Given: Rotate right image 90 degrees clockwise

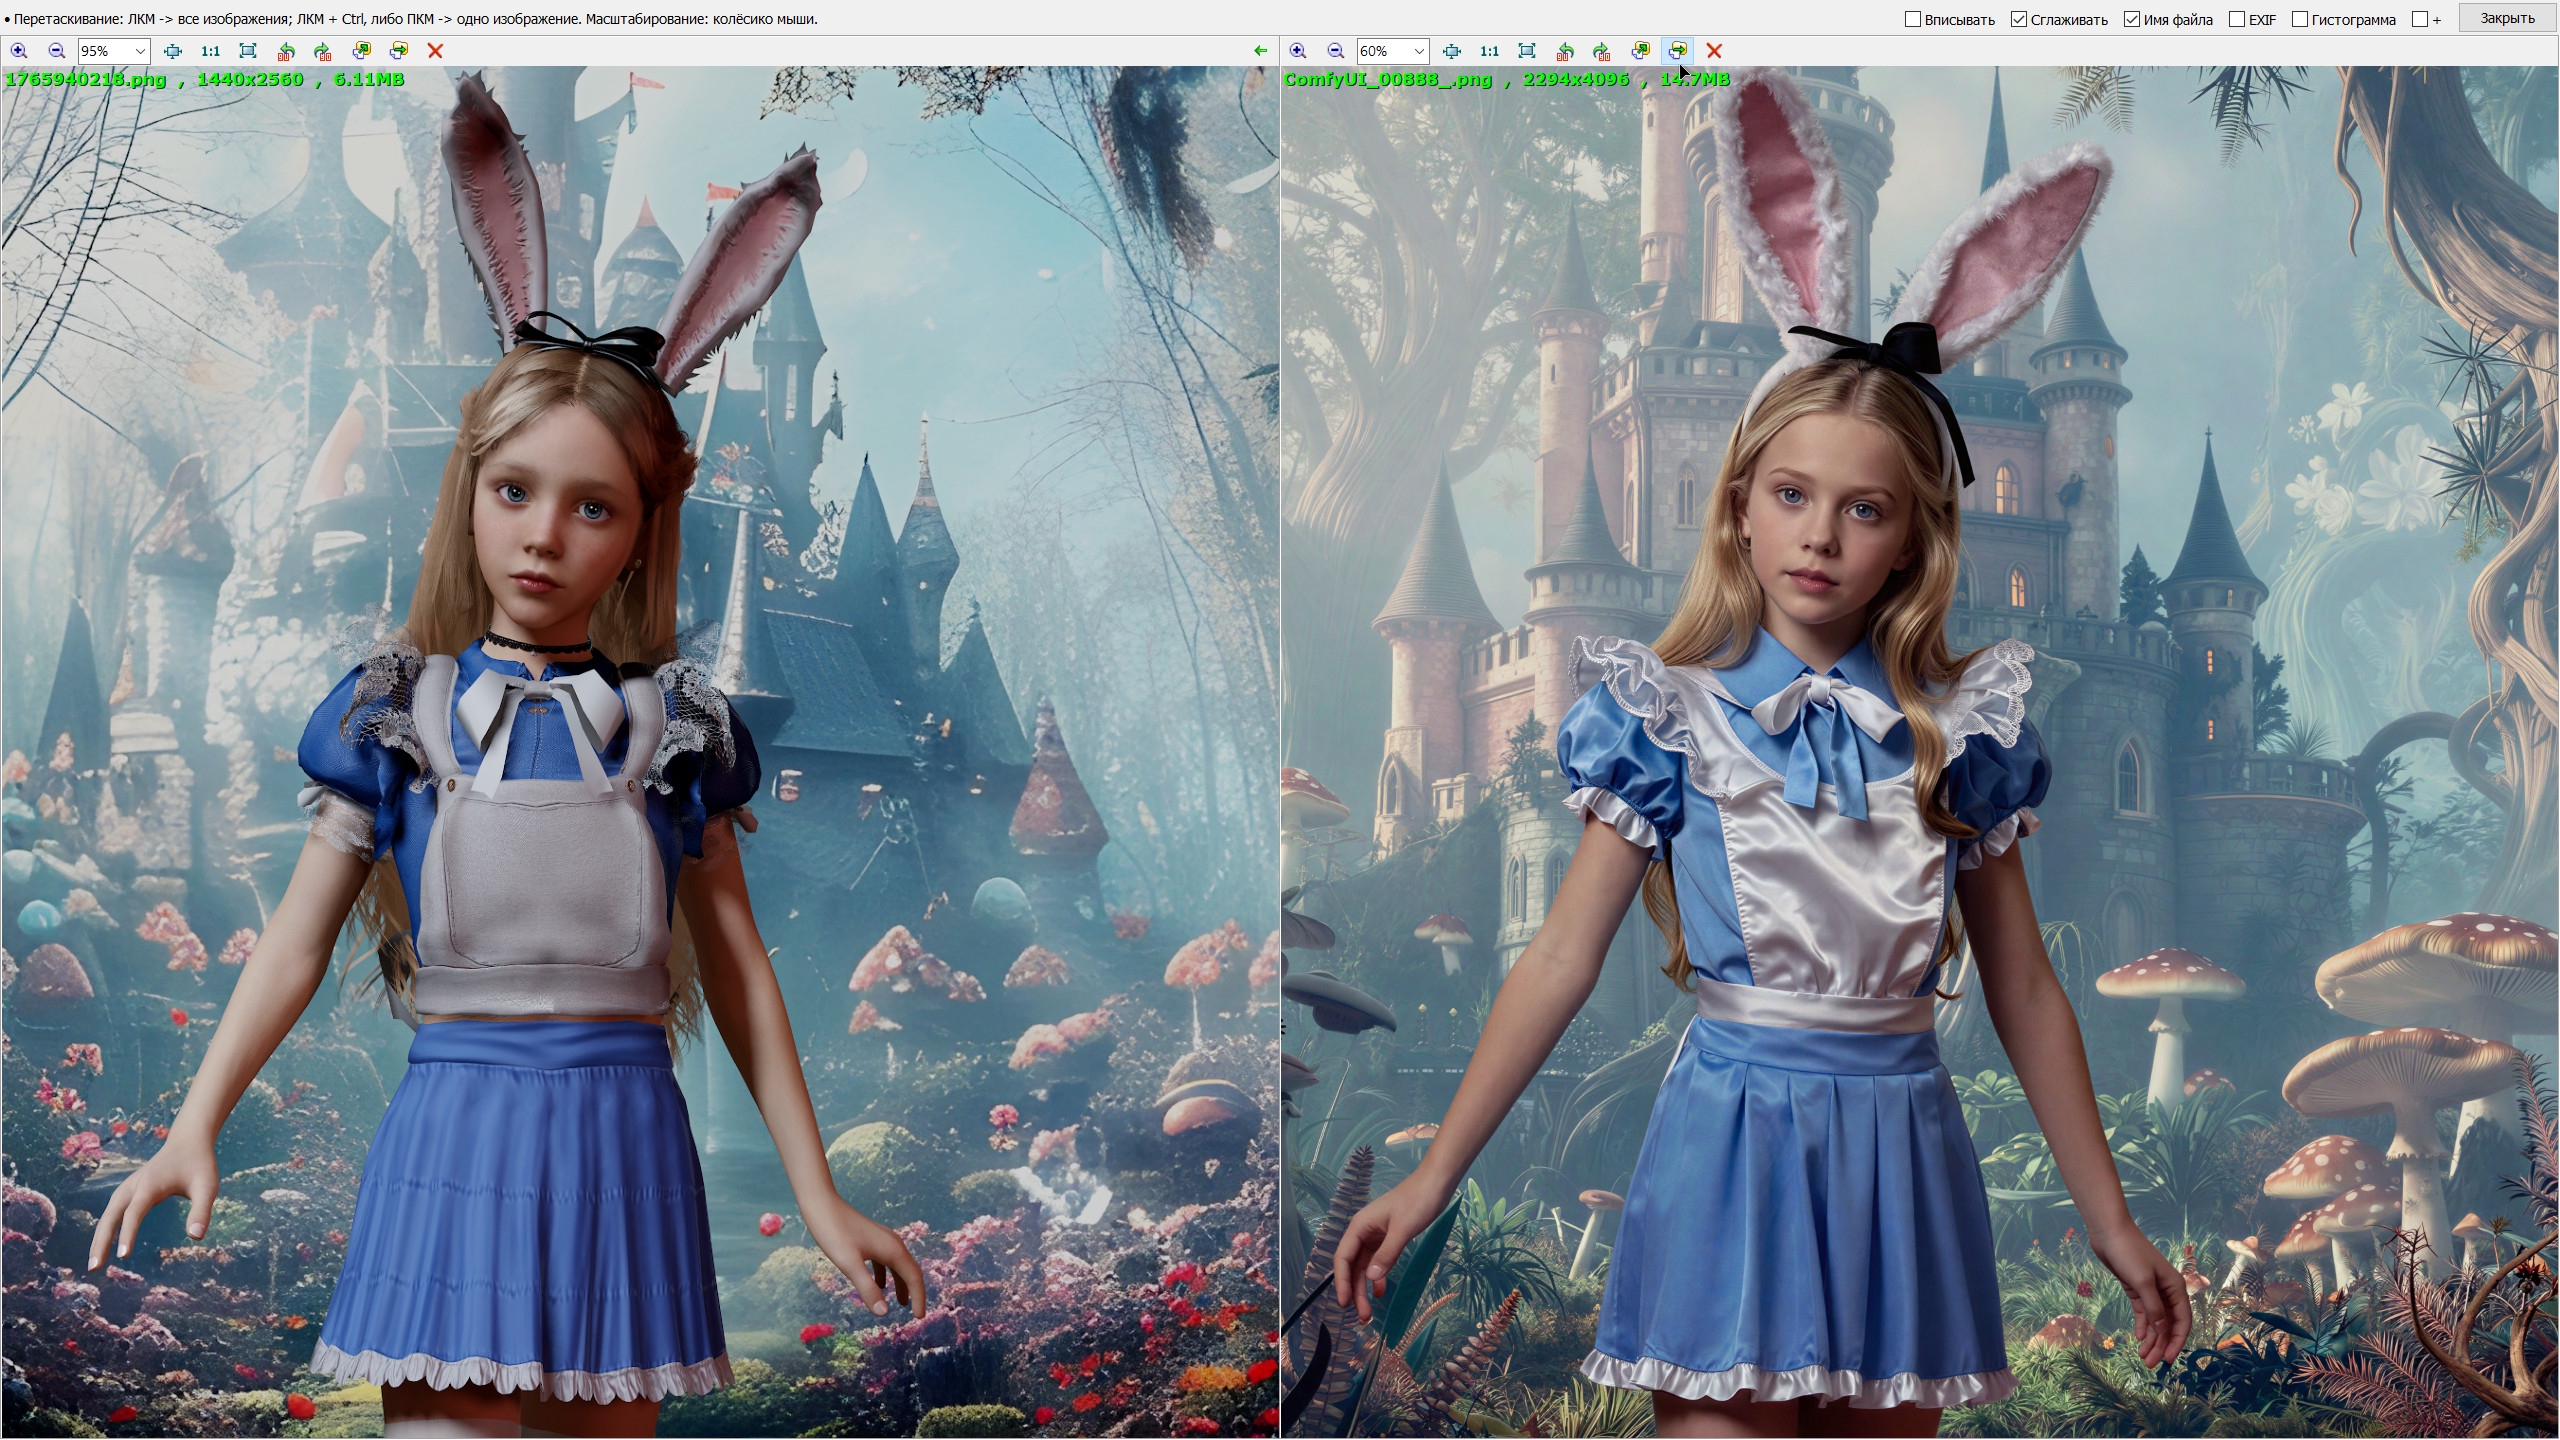Looking at the screenshot, I should pos(1602,51).
